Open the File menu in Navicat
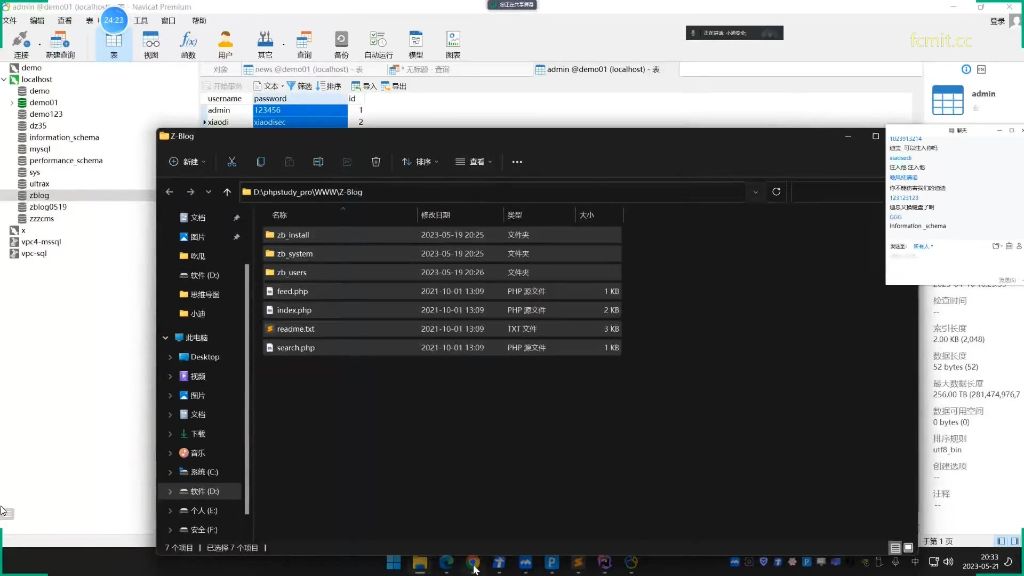The height and width of the screenshot is (576, 1024). pos(10,20)
